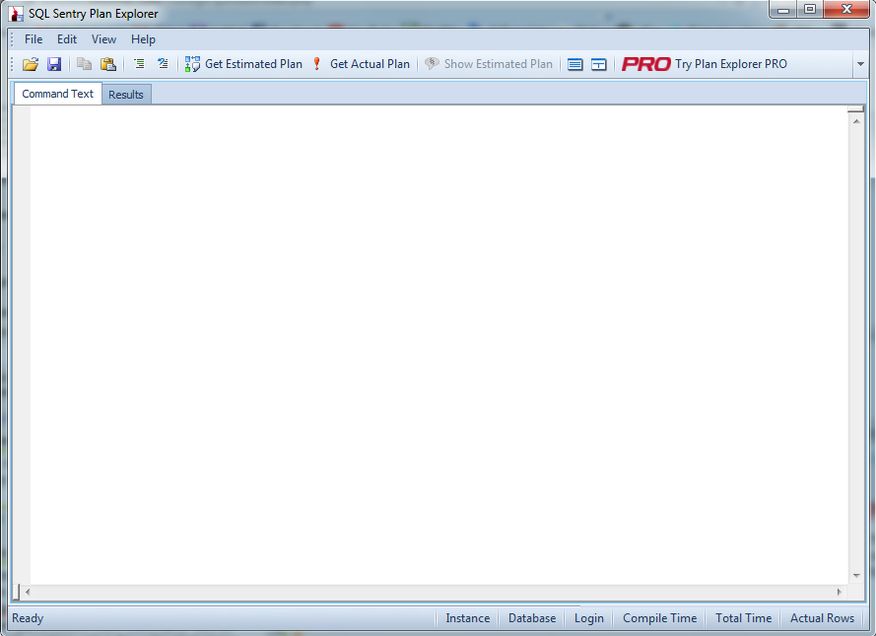This screenshot has height=636, width=876.
Task: Open the Help menu
Action: coord(143,39)
